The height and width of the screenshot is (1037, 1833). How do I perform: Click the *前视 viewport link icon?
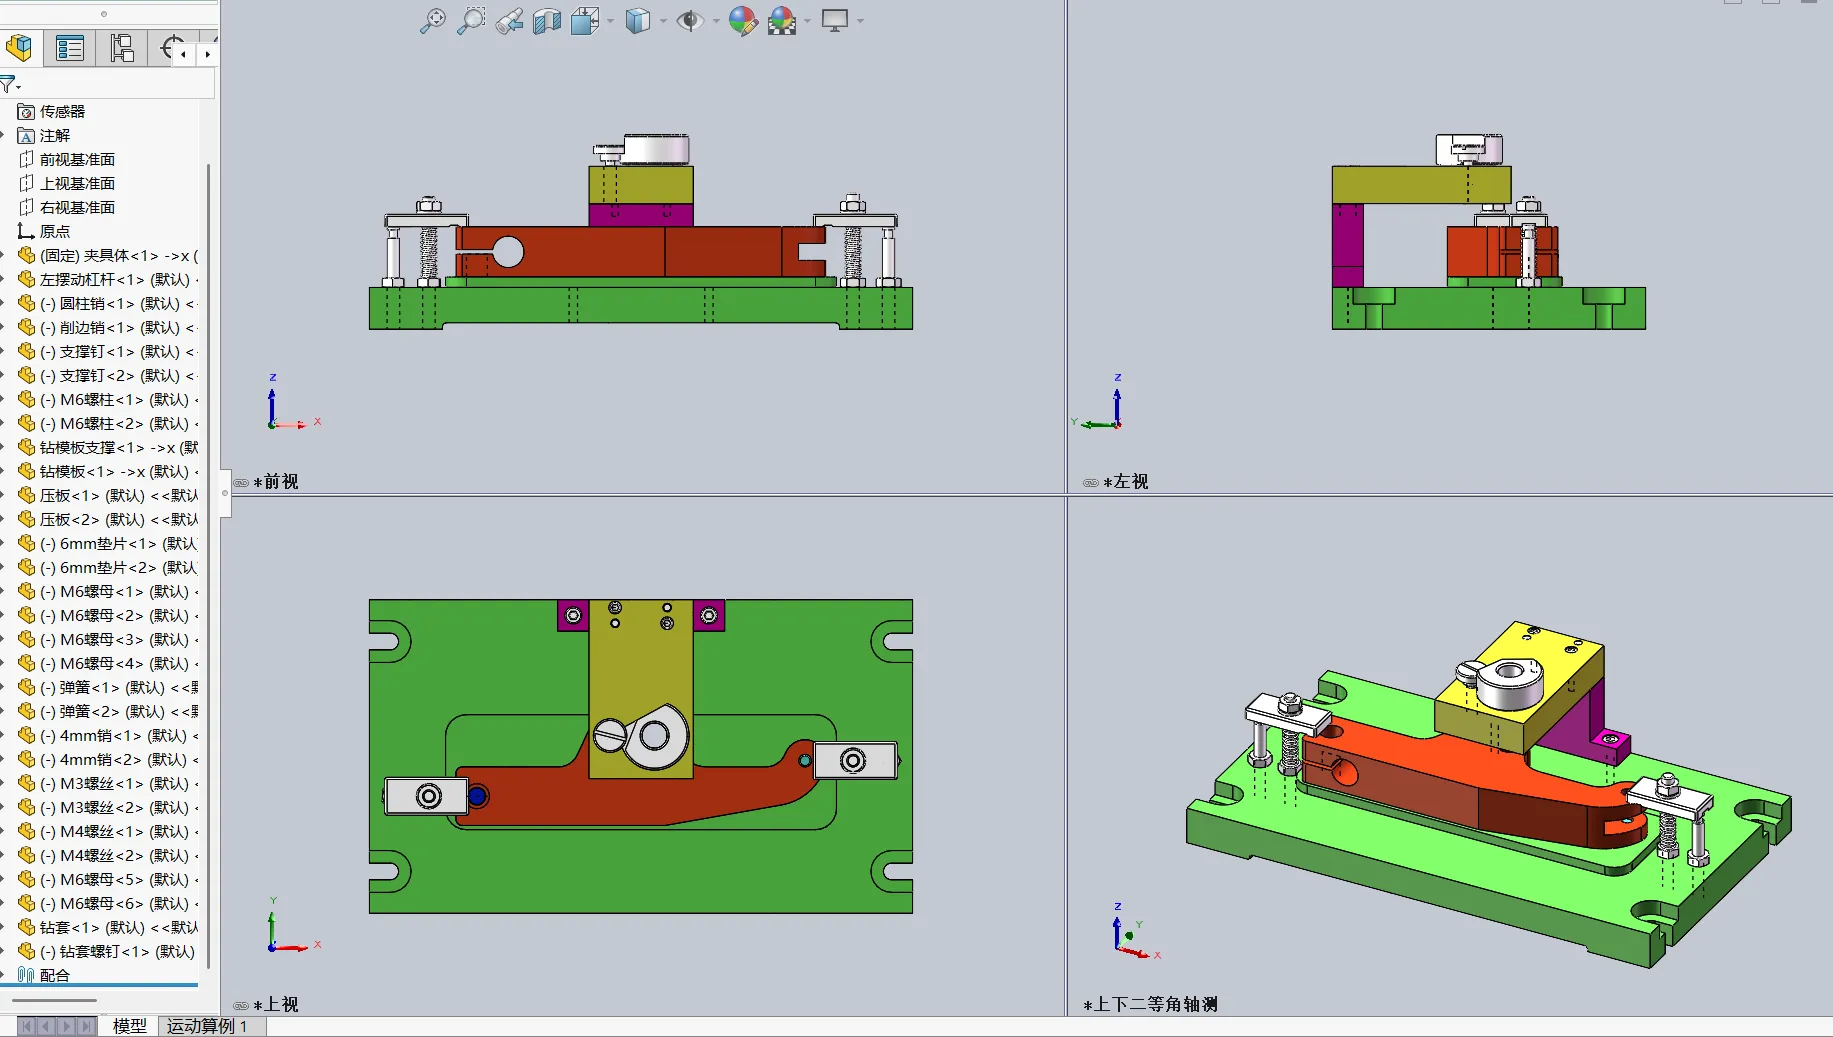241,482
